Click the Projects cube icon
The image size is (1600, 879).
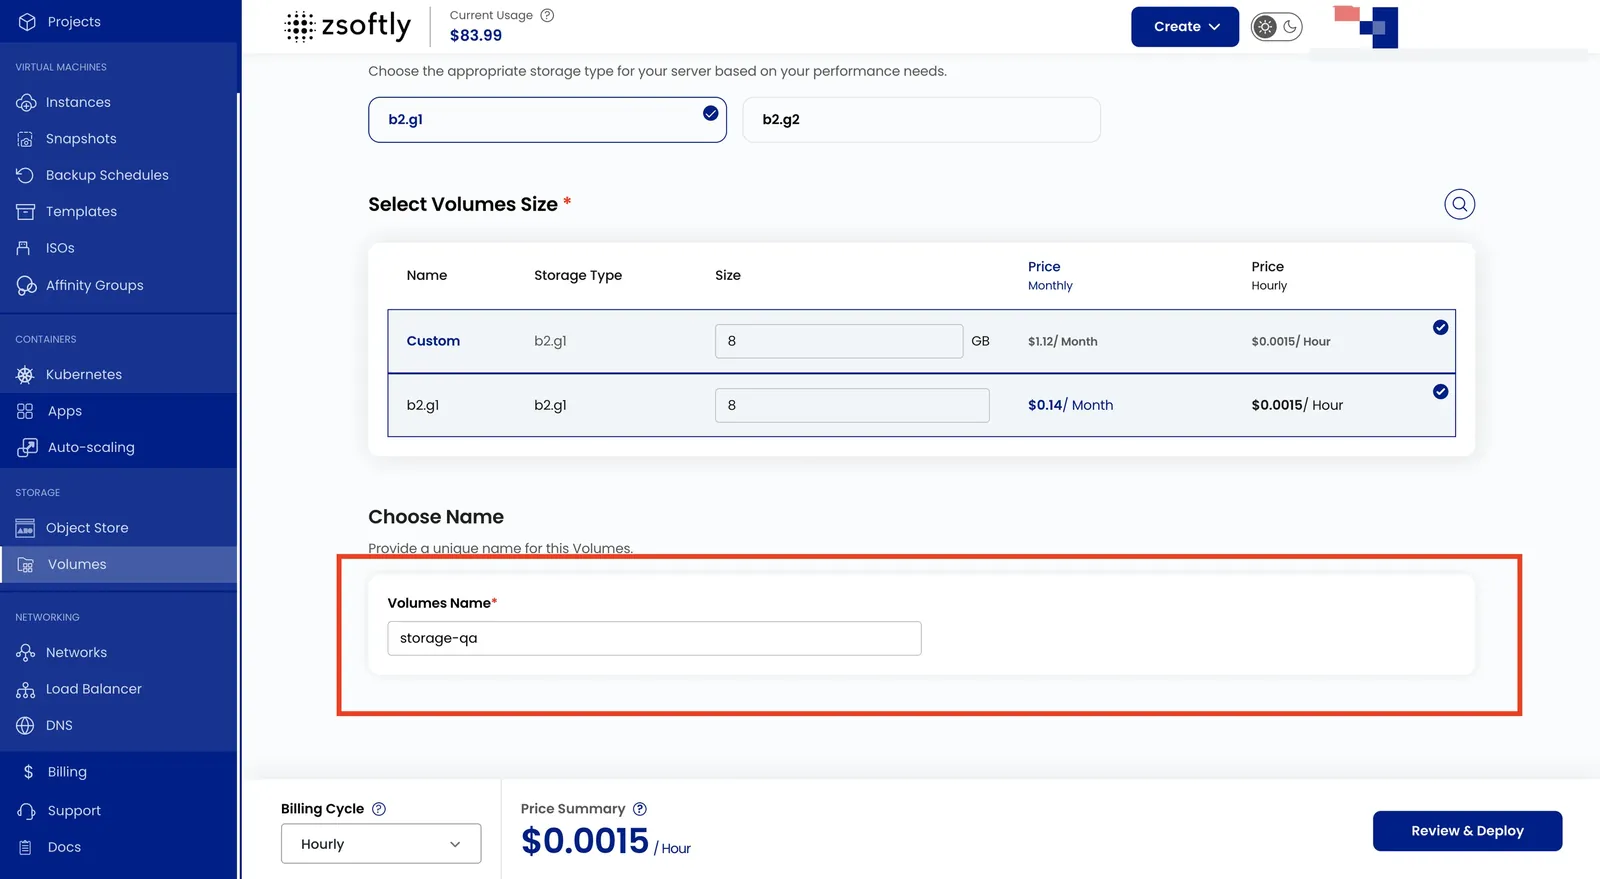point(27,21)
